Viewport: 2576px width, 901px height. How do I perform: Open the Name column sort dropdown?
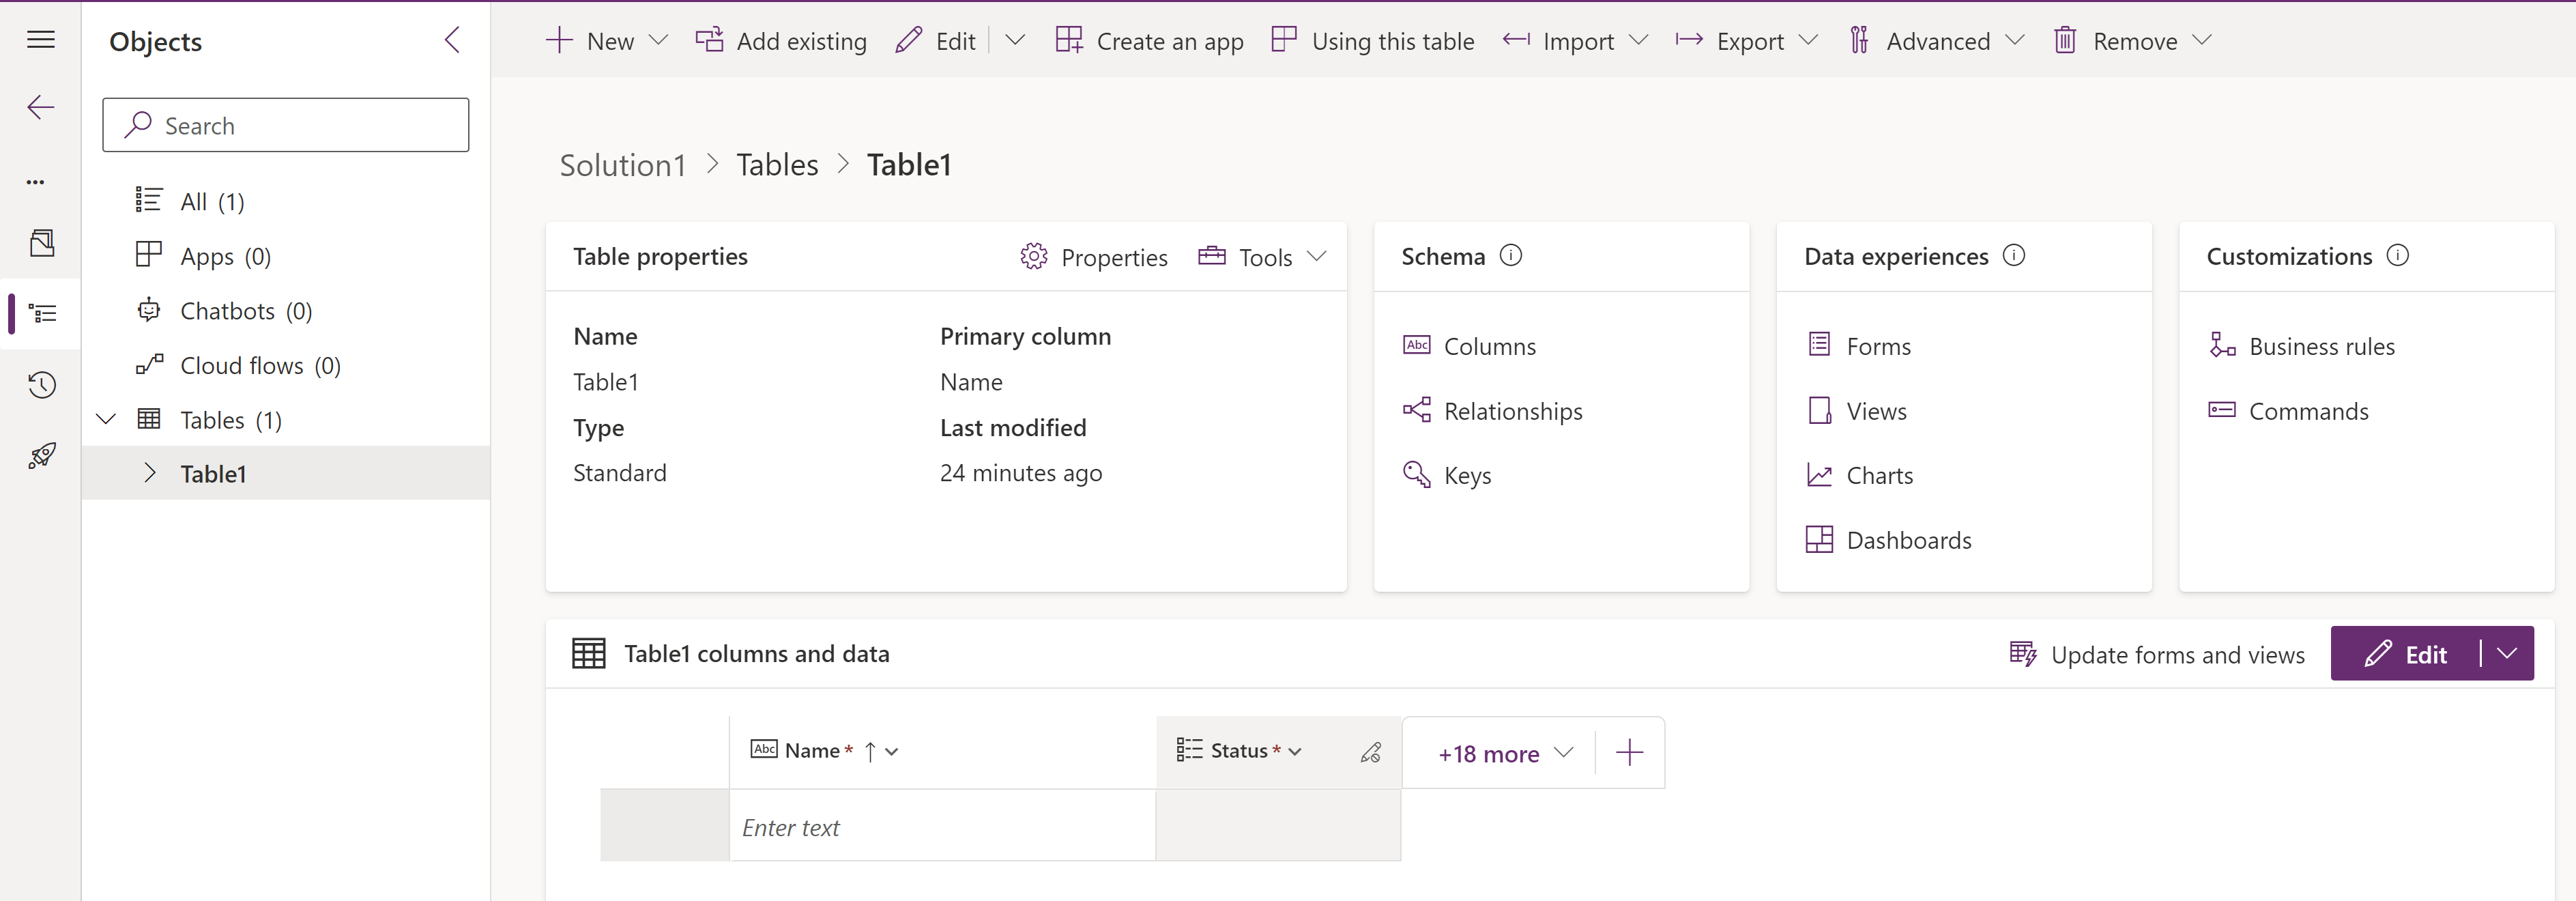point(892,751)
